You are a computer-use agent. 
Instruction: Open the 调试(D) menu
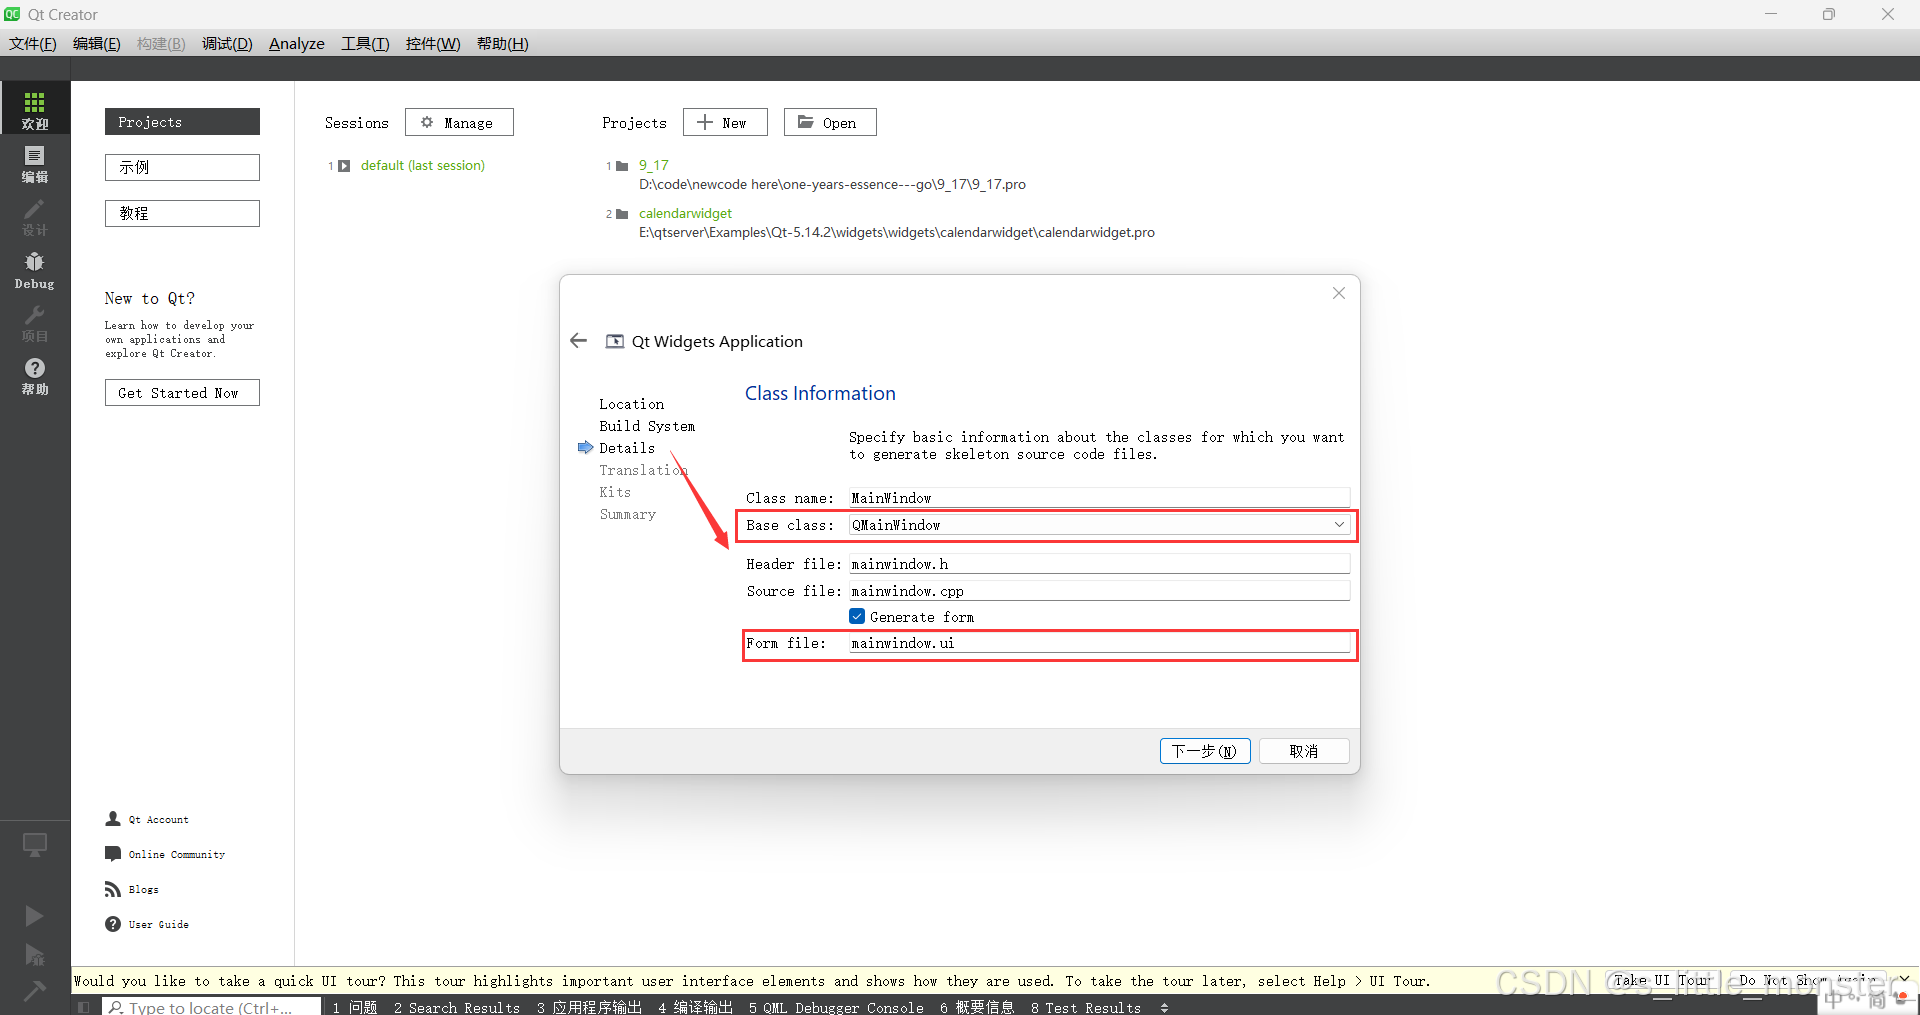point(227,44)
